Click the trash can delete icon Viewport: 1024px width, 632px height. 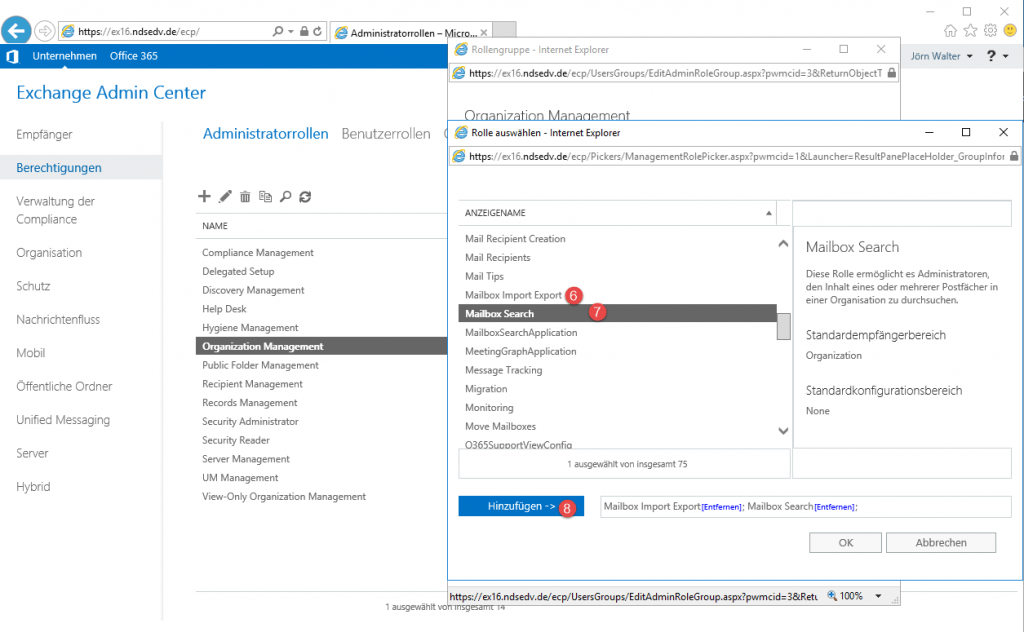tap(245, 197)
